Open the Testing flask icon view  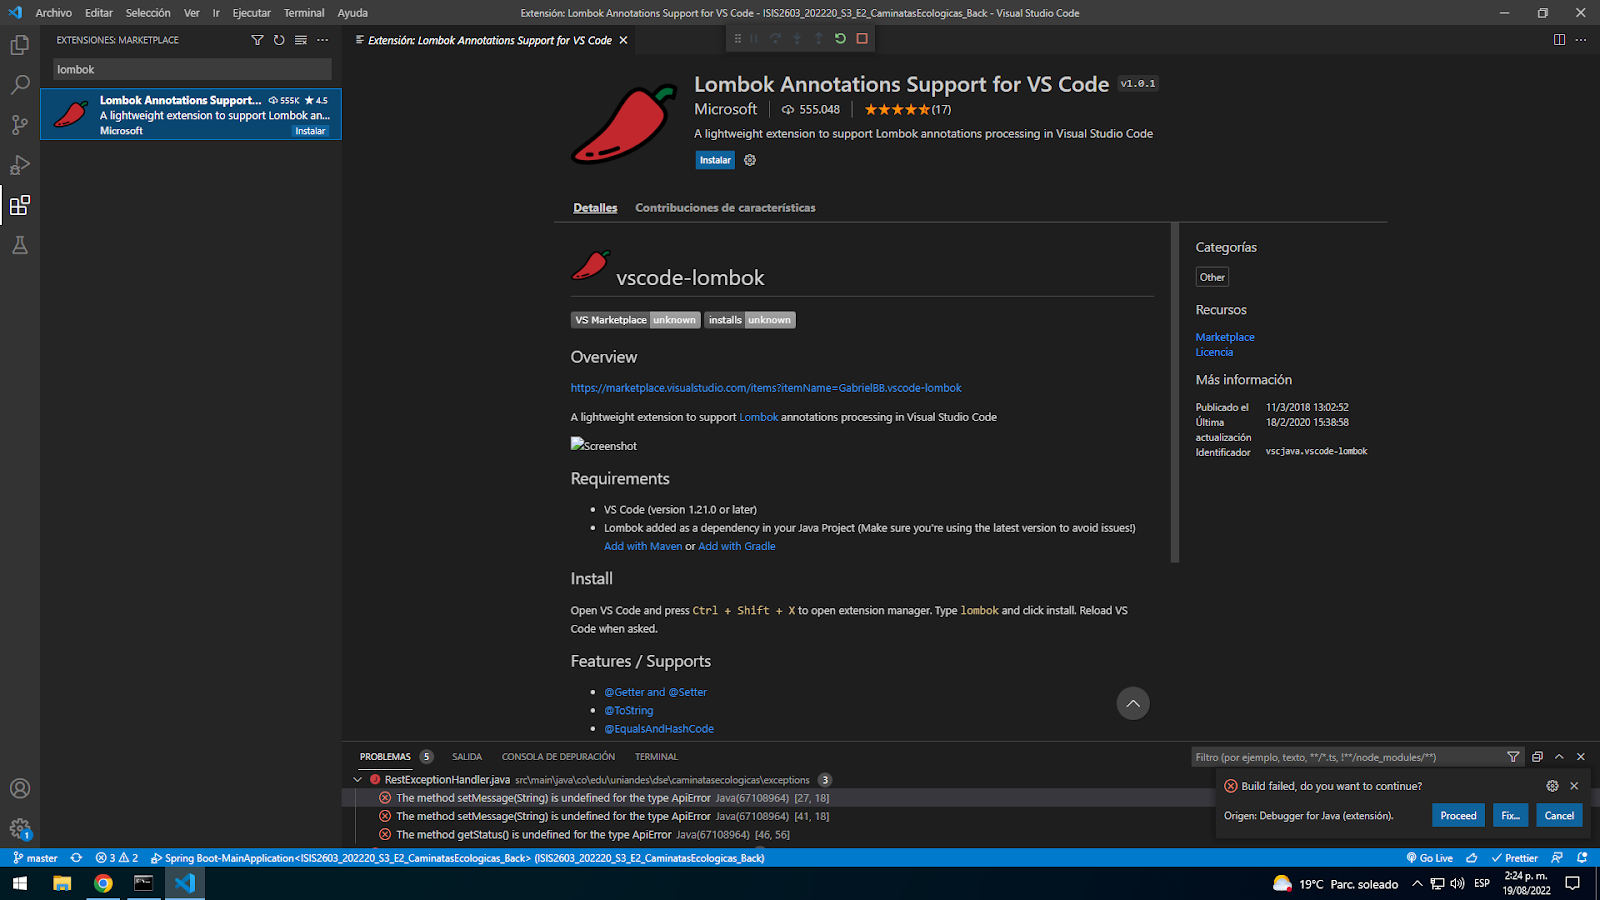point(20,245)
